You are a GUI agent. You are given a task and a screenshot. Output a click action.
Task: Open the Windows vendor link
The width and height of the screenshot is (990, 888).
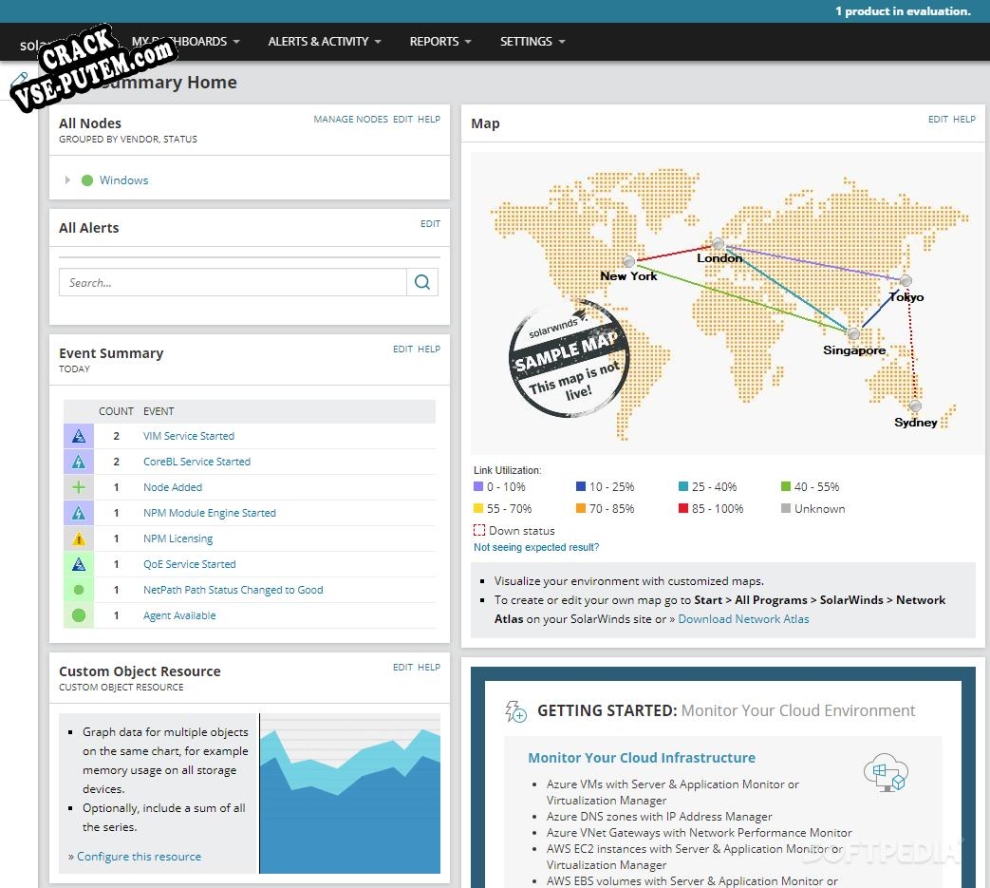(x=124, y=180)
